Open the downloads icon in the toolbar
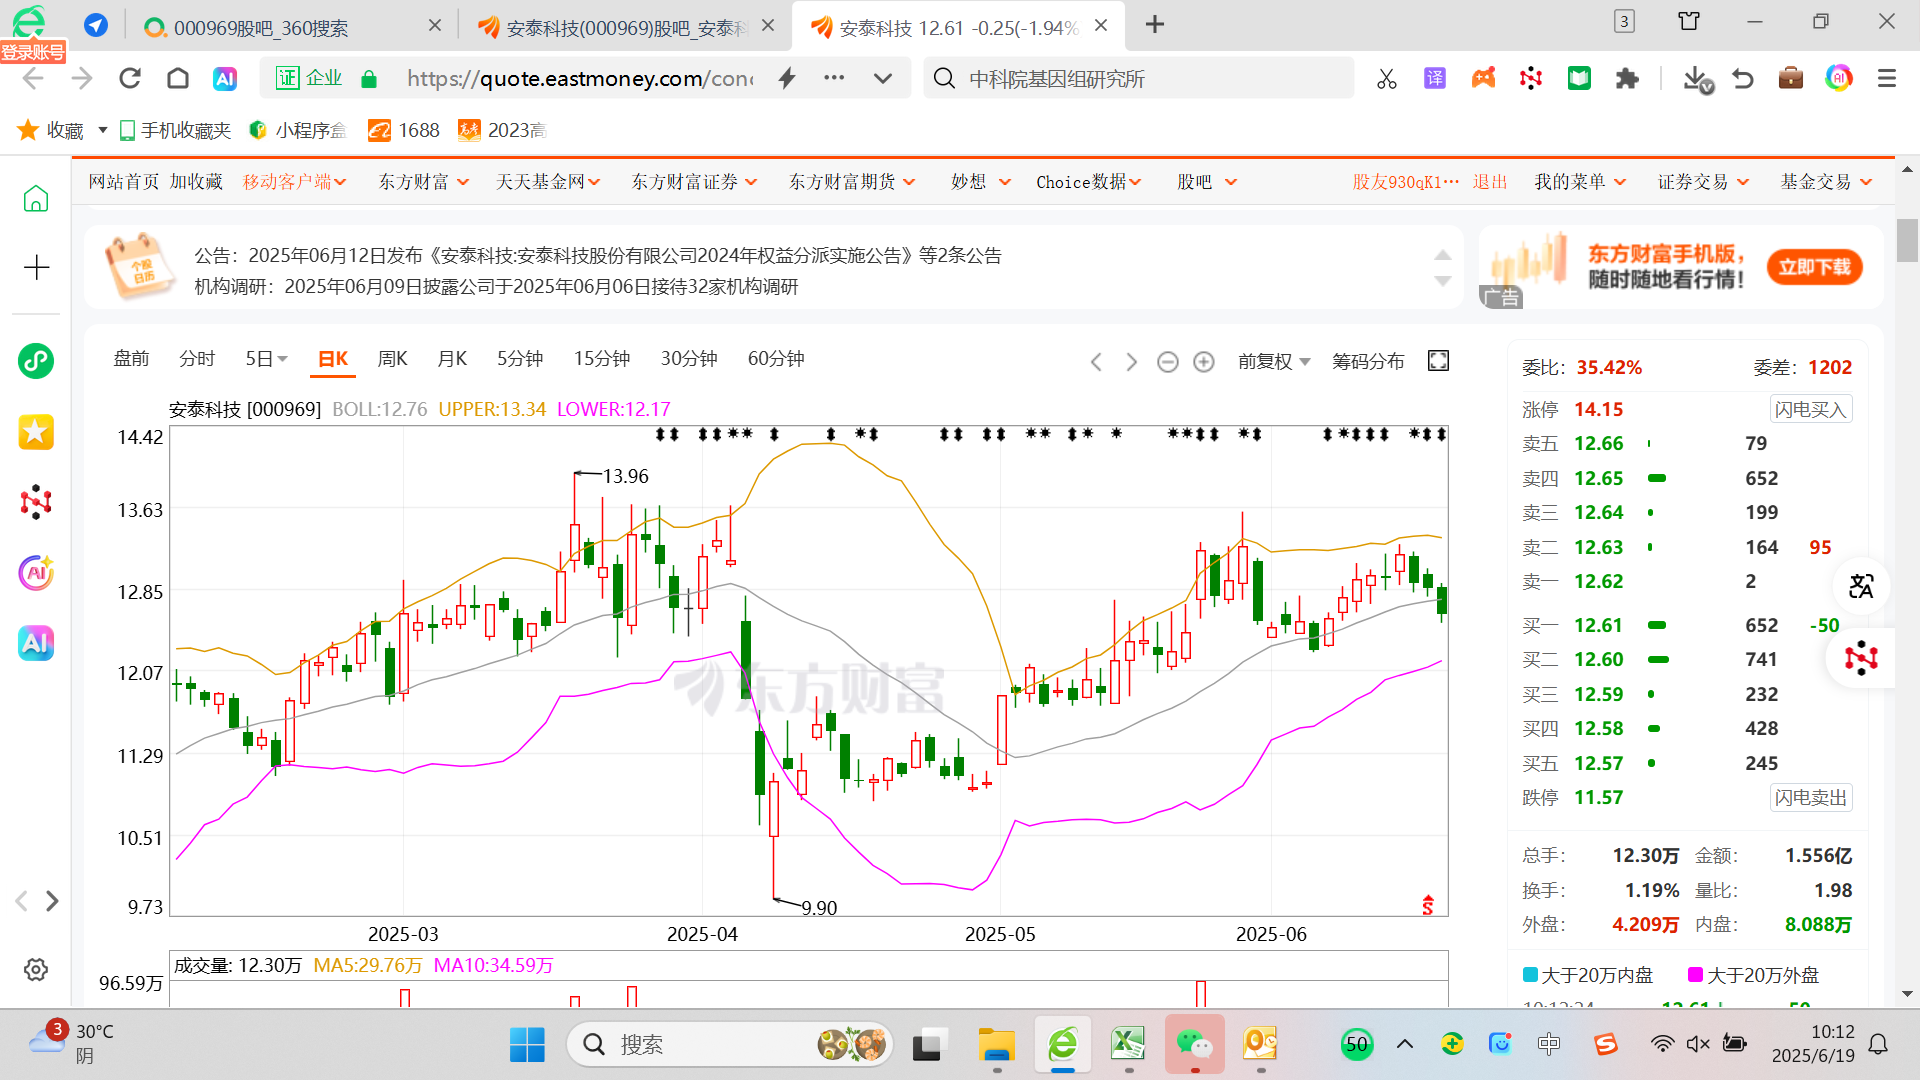The image size is (1920, 1080). tap(1697, 79)
